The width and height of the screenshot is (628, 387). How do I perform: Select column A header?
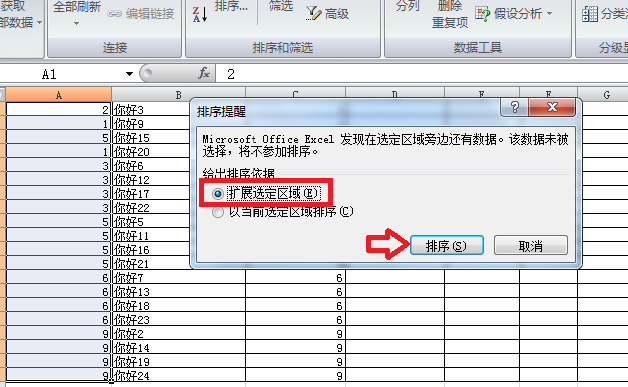(58, 95)
